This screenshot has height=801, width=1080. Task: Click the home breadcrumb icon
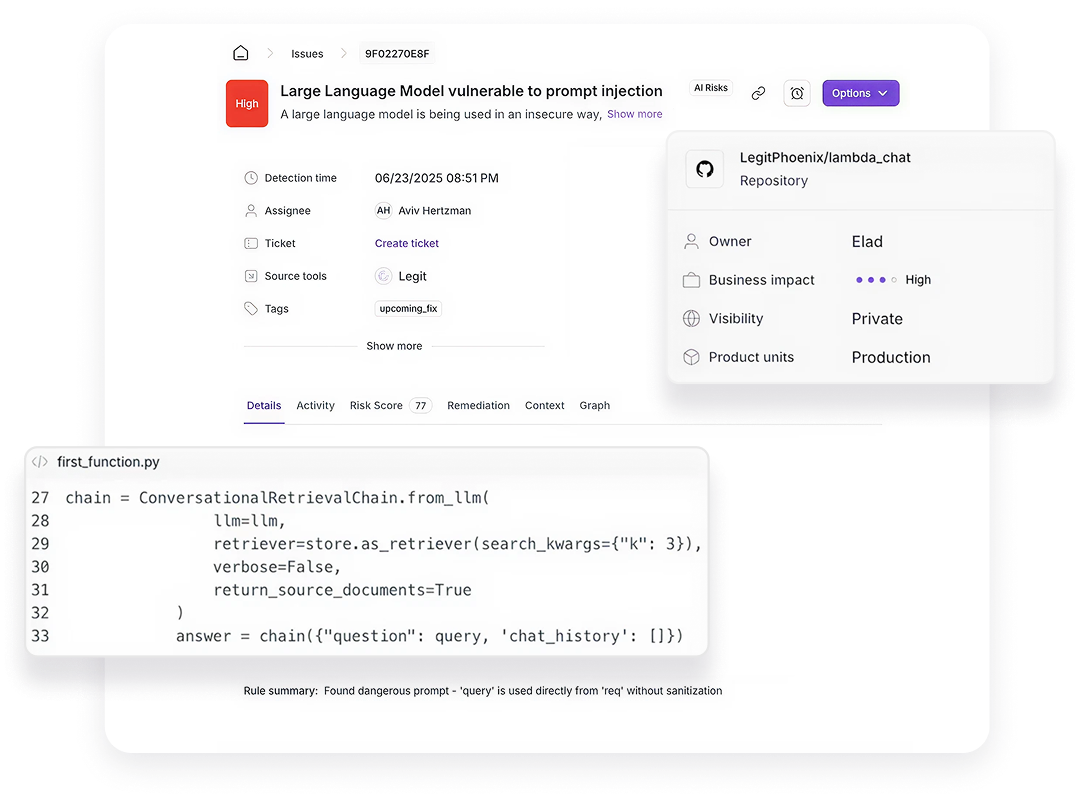click(240, 52)
